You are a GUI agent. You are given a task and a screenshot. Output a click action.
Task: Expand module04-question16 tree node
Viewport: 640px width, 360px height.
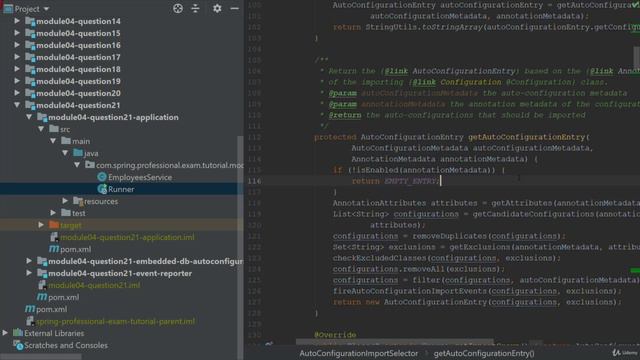pyautogui.click(x=17, y=45)
